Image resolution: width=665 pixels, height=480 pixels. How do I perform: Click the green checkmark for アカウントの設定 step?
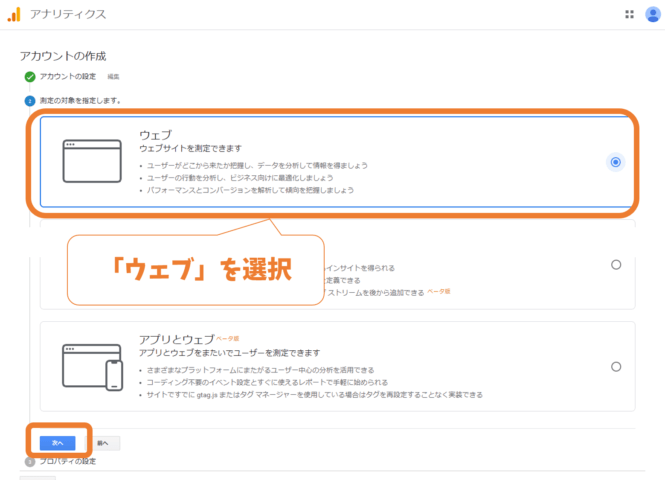[30, 77]
